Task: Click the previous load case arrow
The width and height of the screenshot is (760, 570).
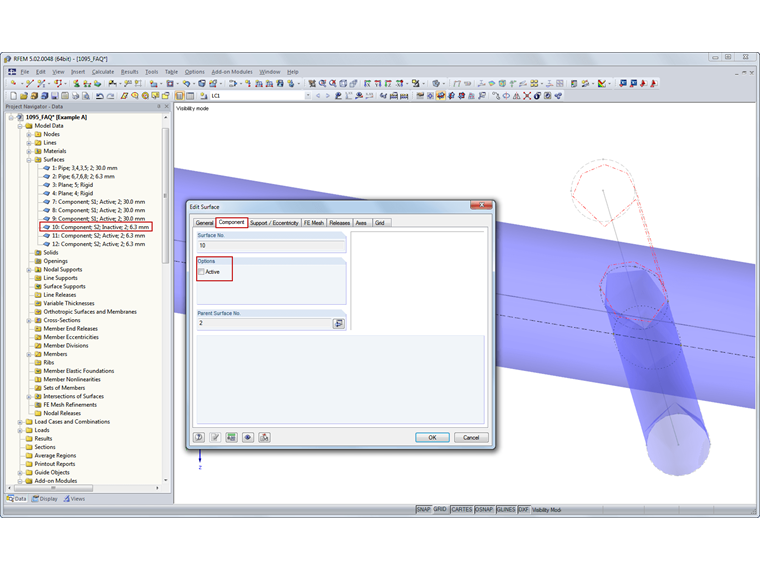Action: click(318, 96)
